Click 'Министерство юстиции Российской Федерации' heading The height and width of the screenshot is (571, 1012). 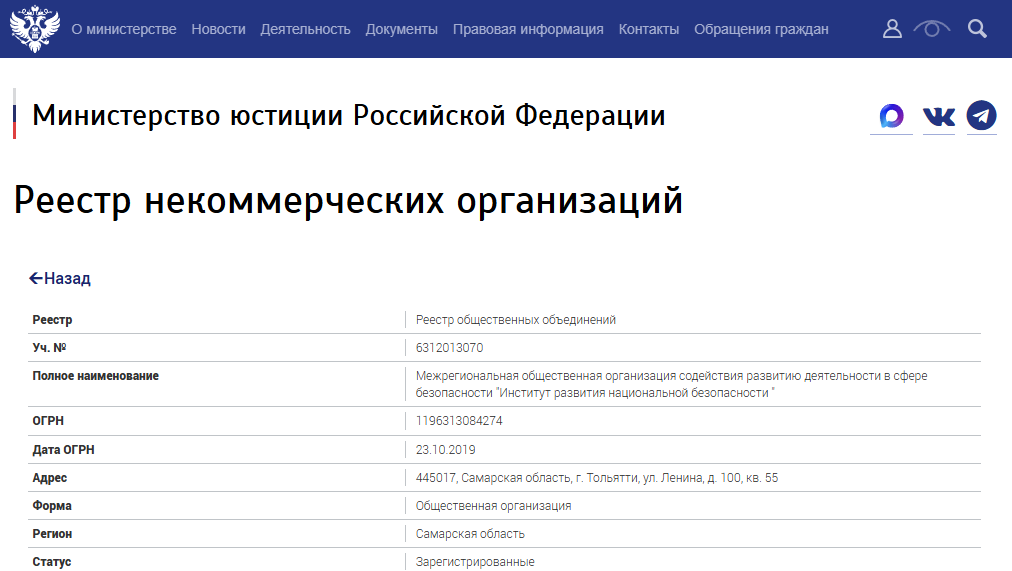coord(349,115)
